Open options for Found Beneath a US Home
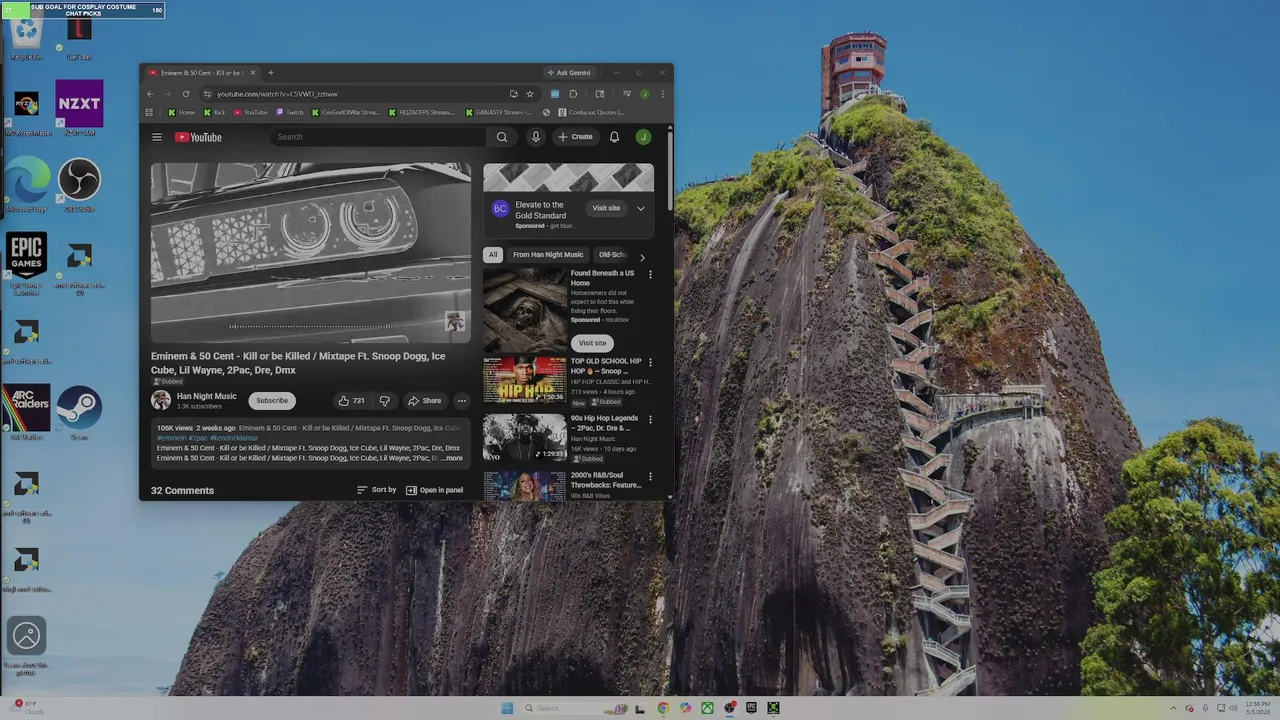 point(650,274)
